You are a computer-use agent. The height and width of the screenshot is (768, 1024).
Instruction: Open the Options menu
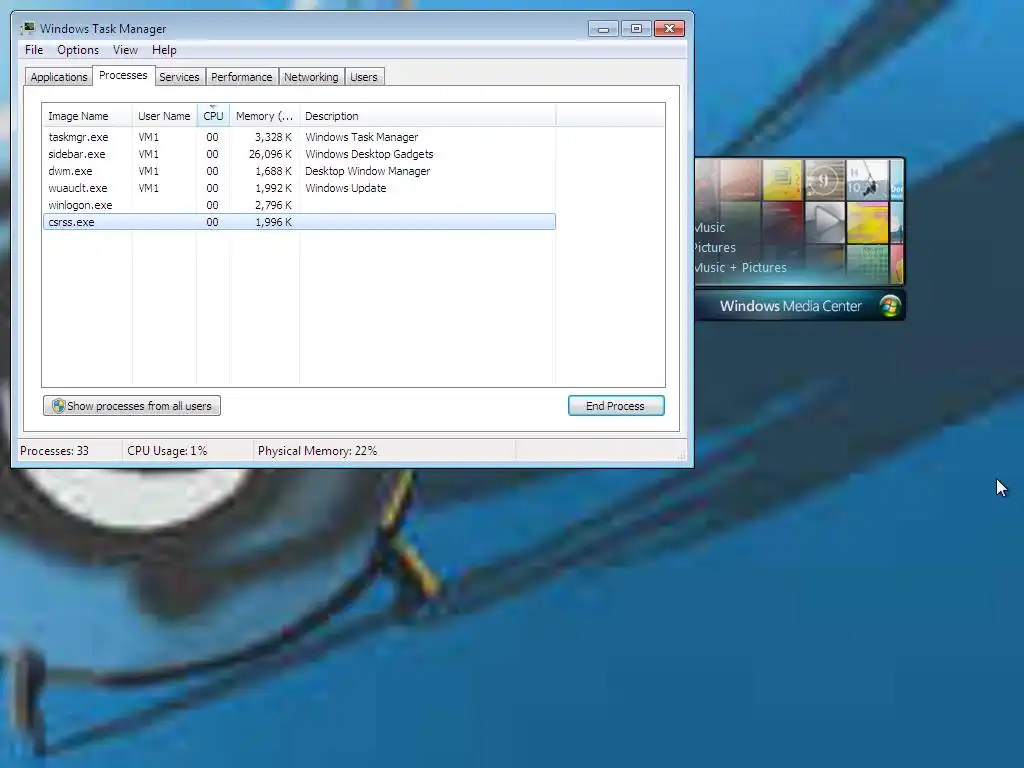[x=78, y=50]
